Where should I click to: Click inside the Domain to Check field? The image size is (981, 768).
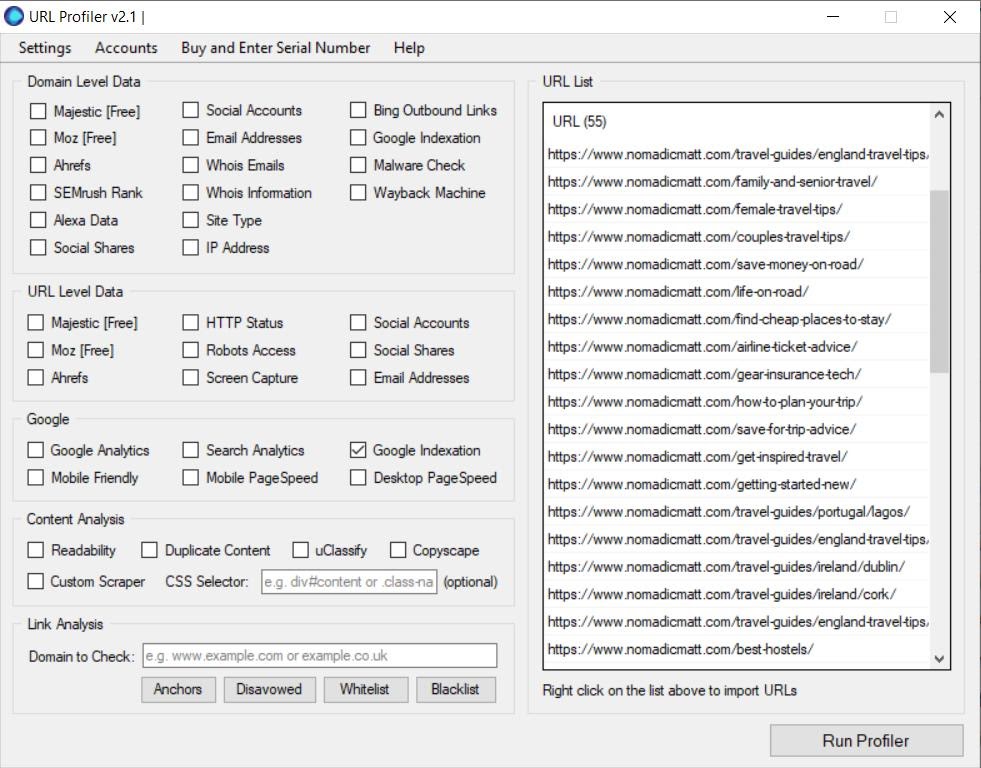click(320, 655)
